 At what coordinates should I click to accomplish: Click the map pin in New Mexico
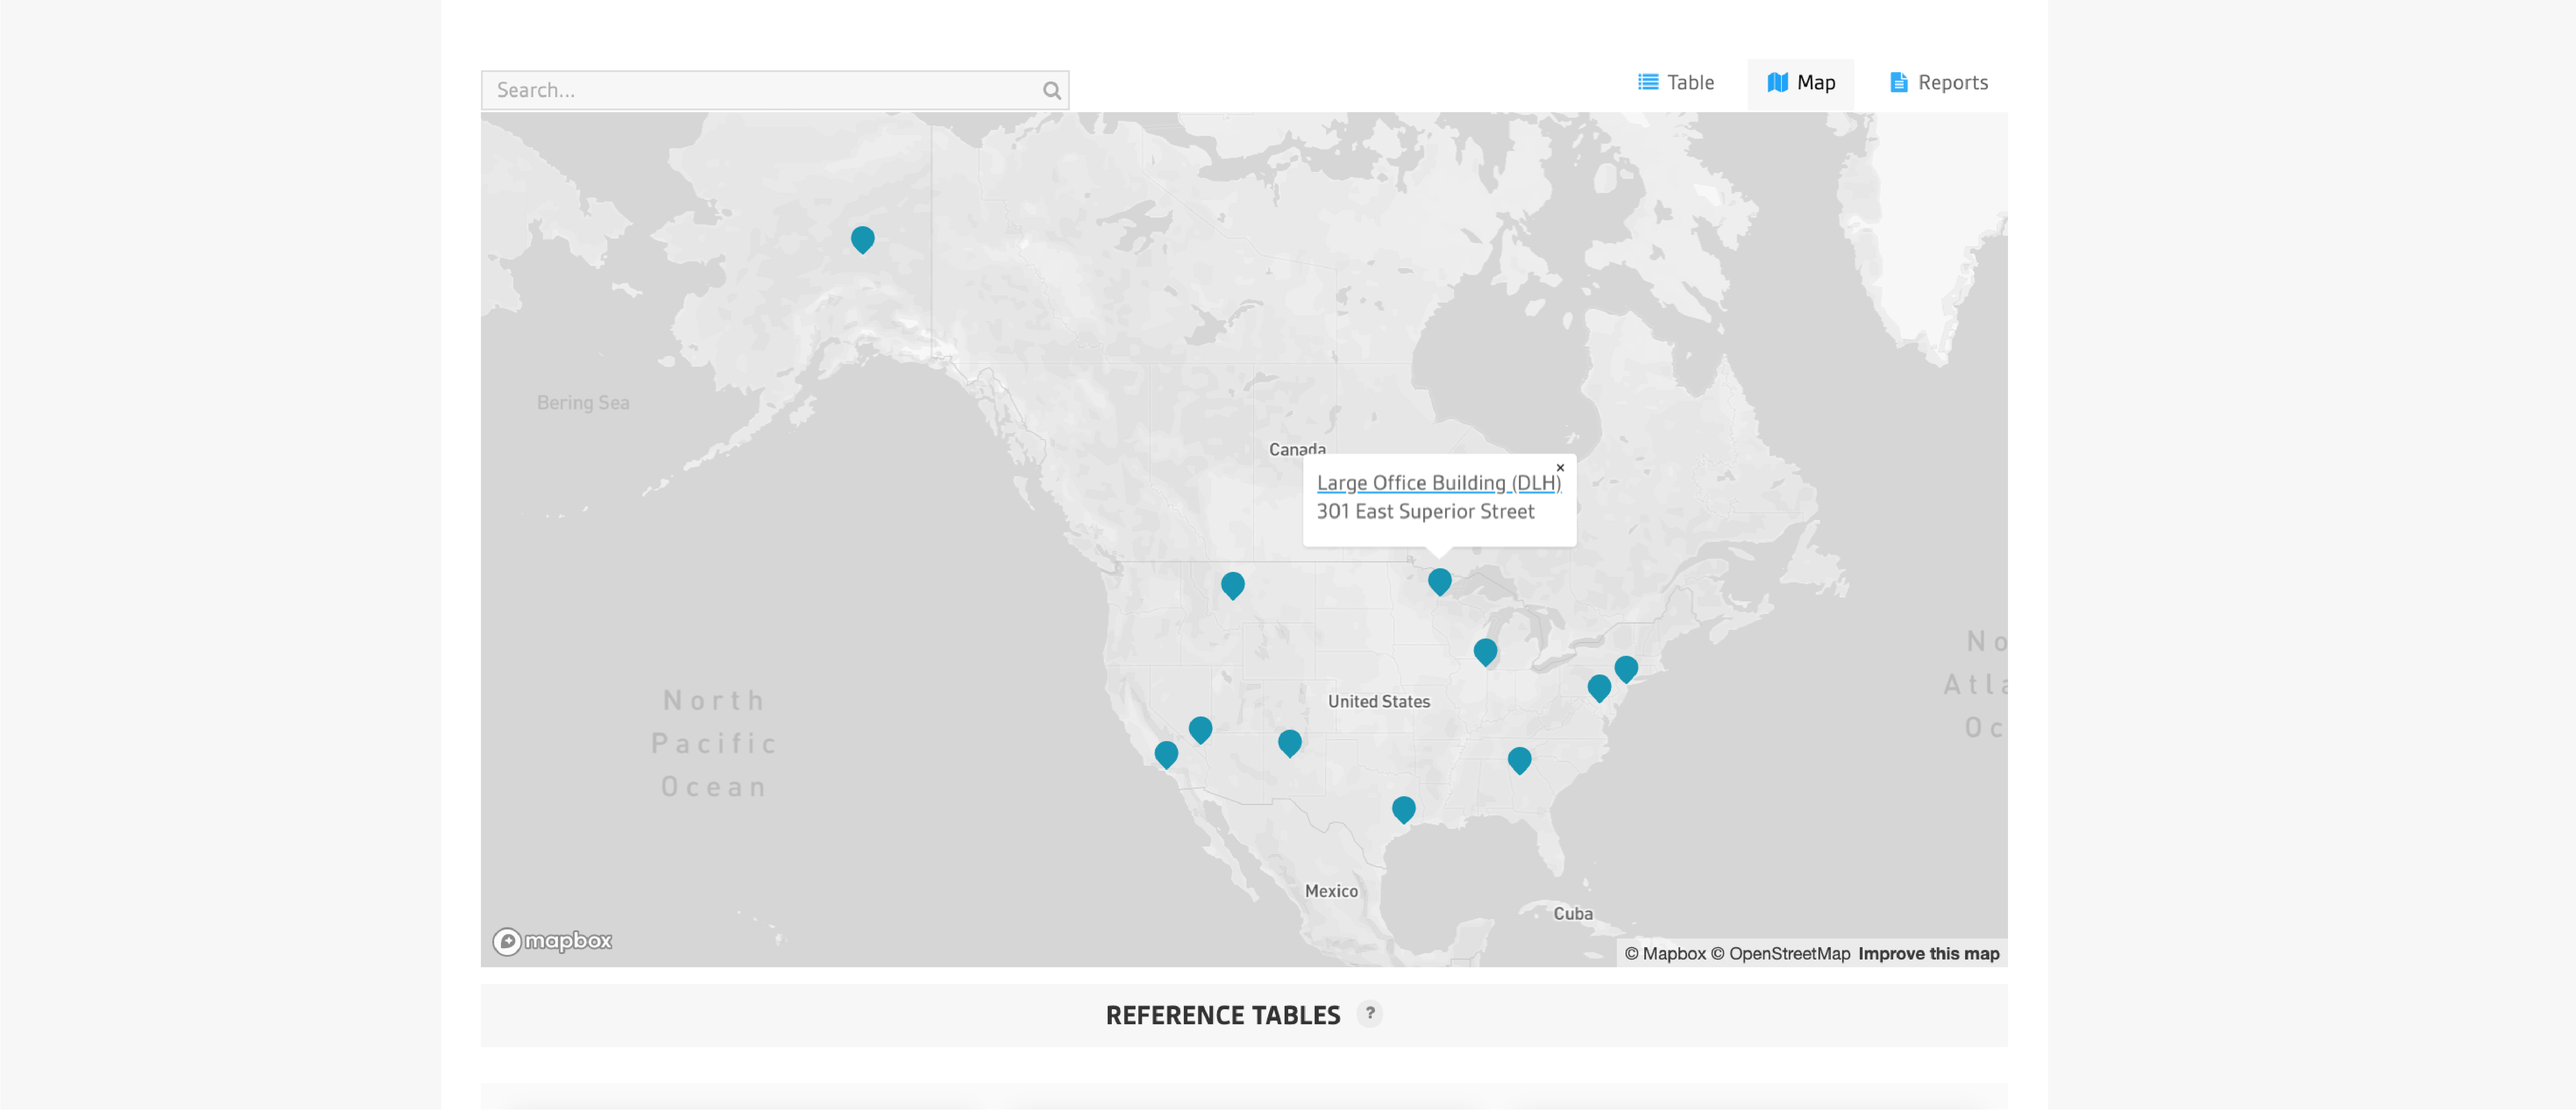click(x=1289, y=743)
